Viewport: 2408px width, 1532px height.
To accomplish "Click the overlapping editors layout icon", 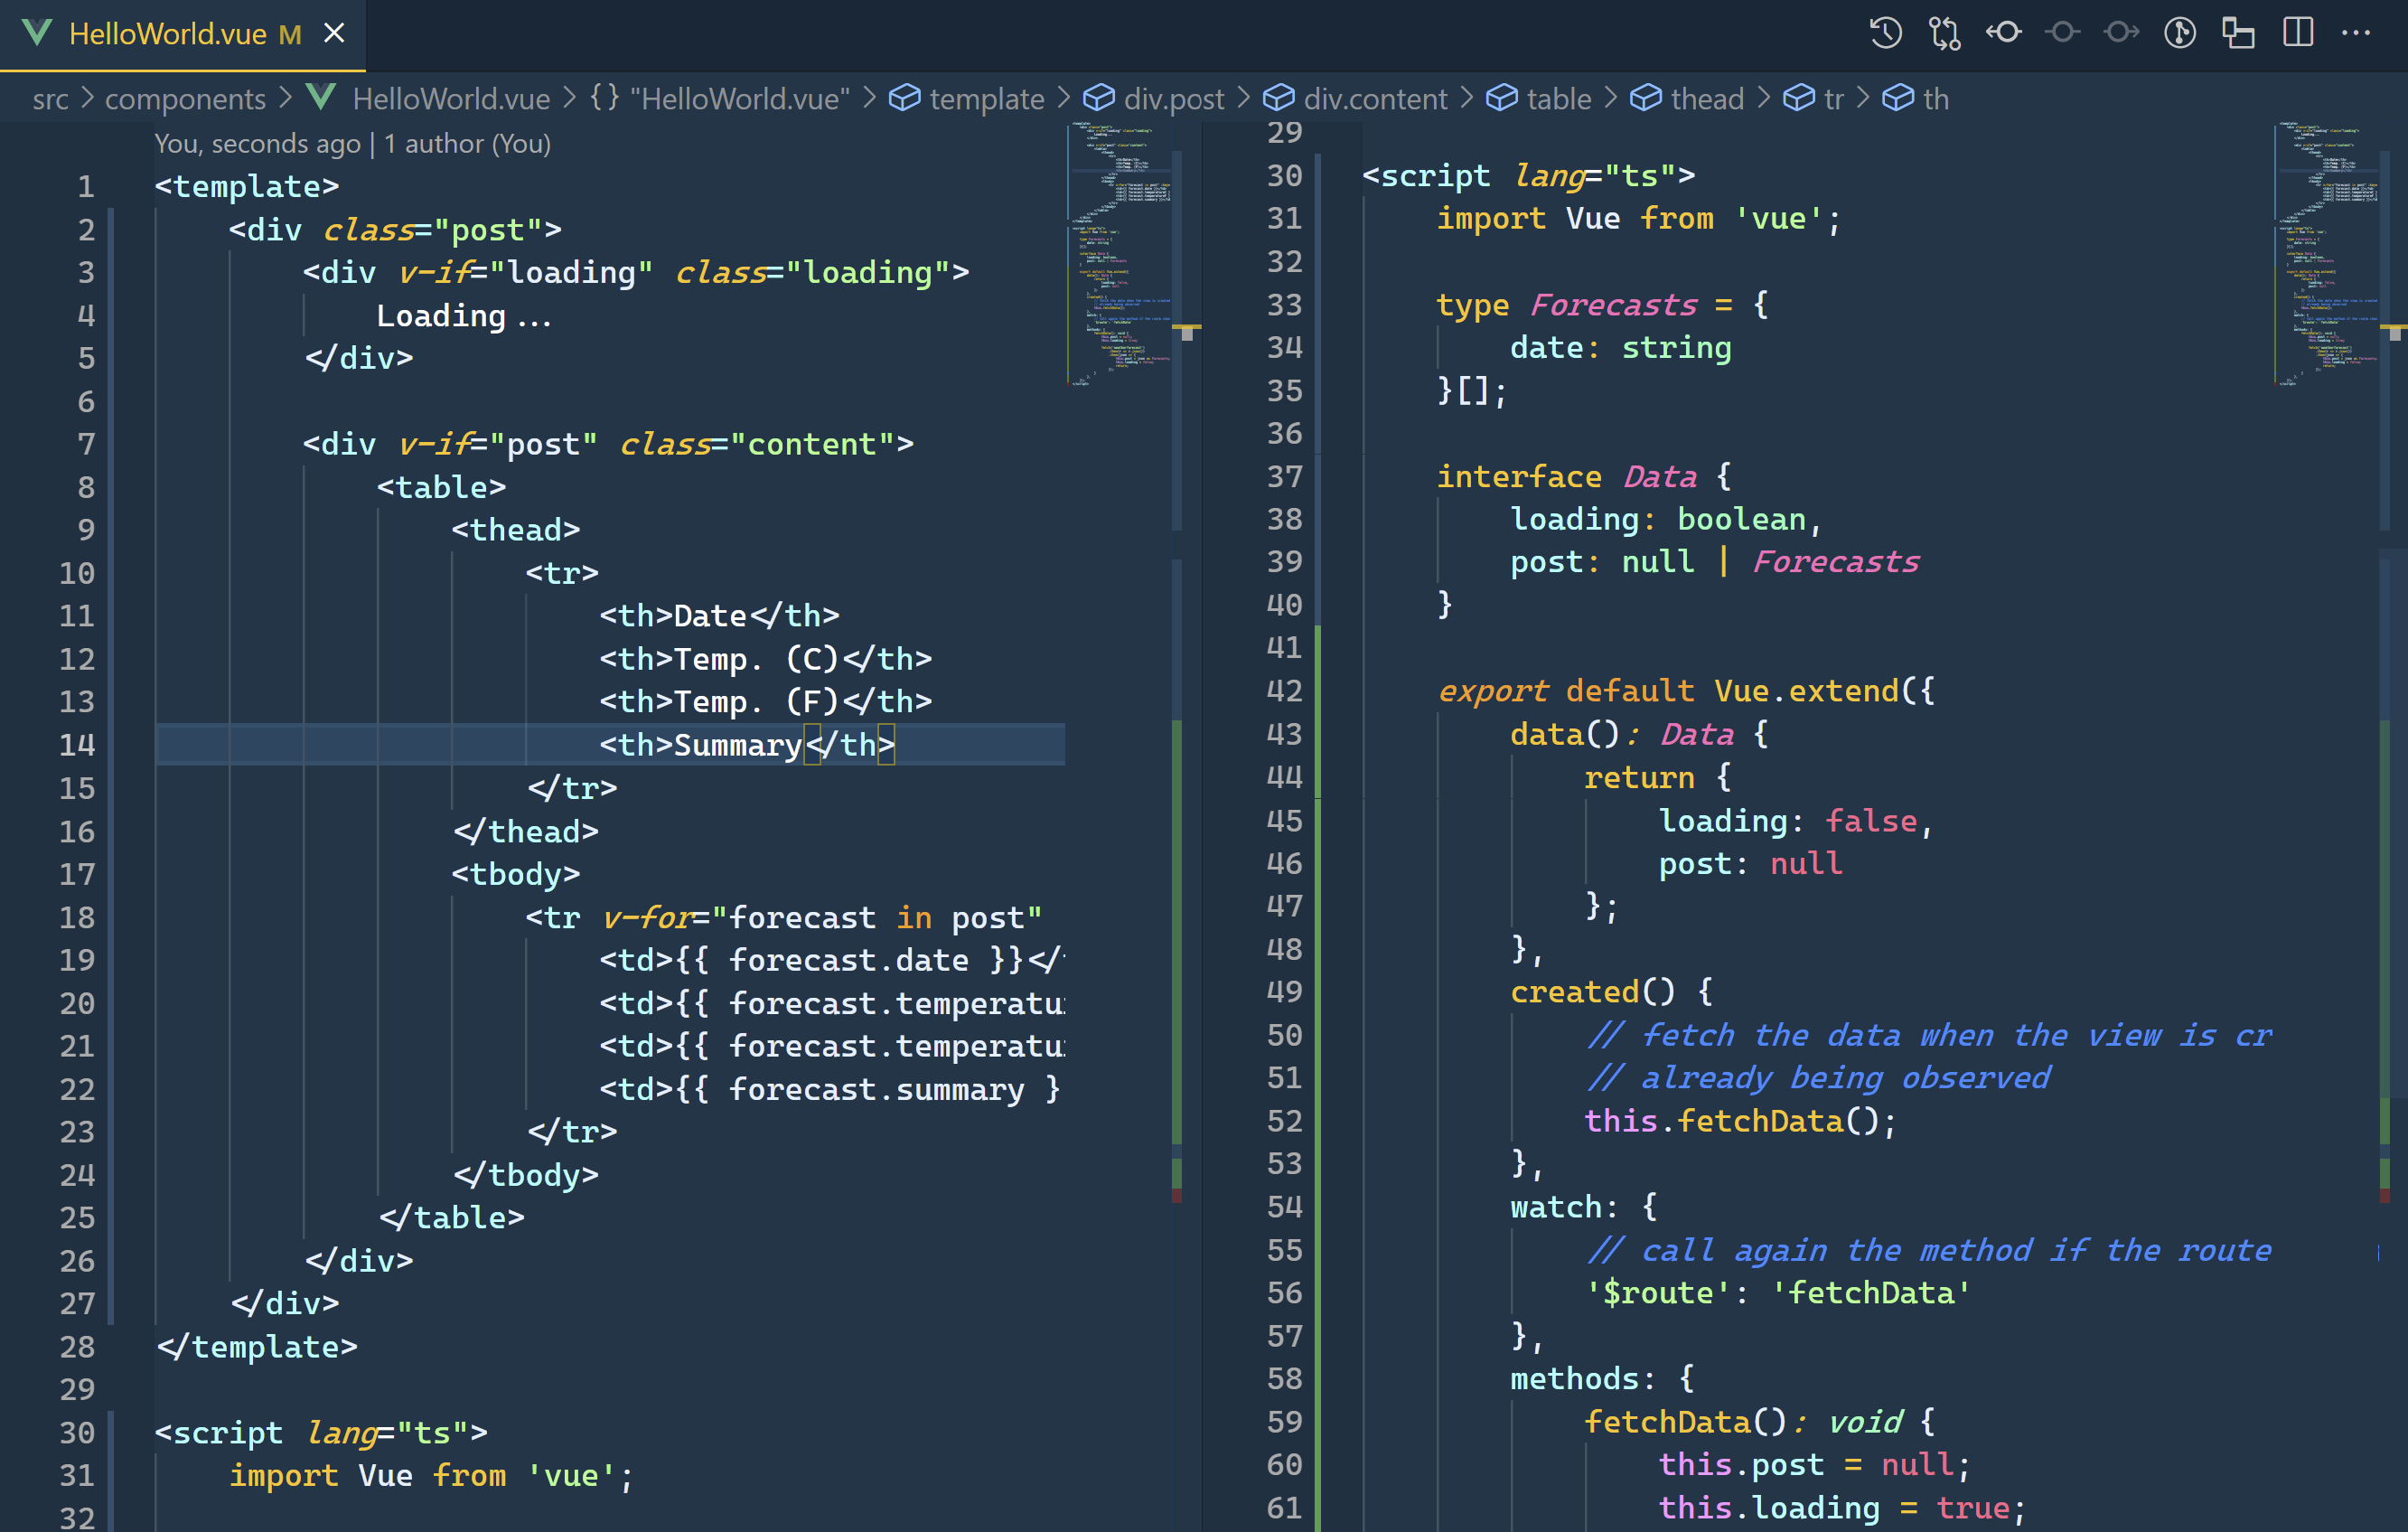I will click(2239, 32).
